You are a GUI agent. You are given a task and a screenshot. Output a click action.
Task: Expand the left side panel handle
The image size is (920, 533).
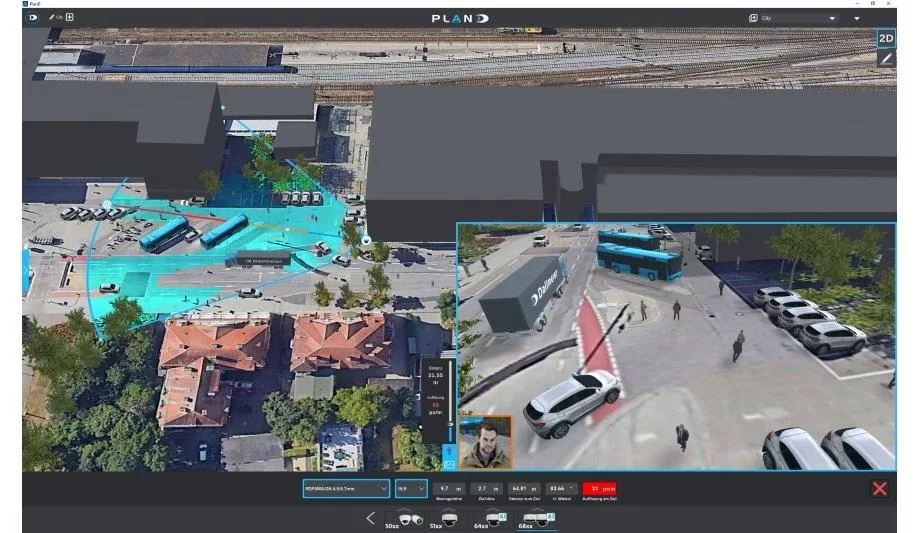click(27, 271)
